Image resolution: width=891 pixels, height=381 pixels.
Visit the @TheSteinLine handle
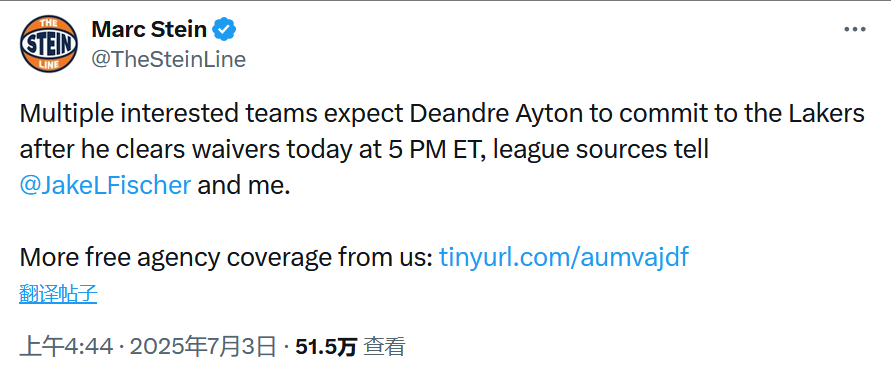168,59
